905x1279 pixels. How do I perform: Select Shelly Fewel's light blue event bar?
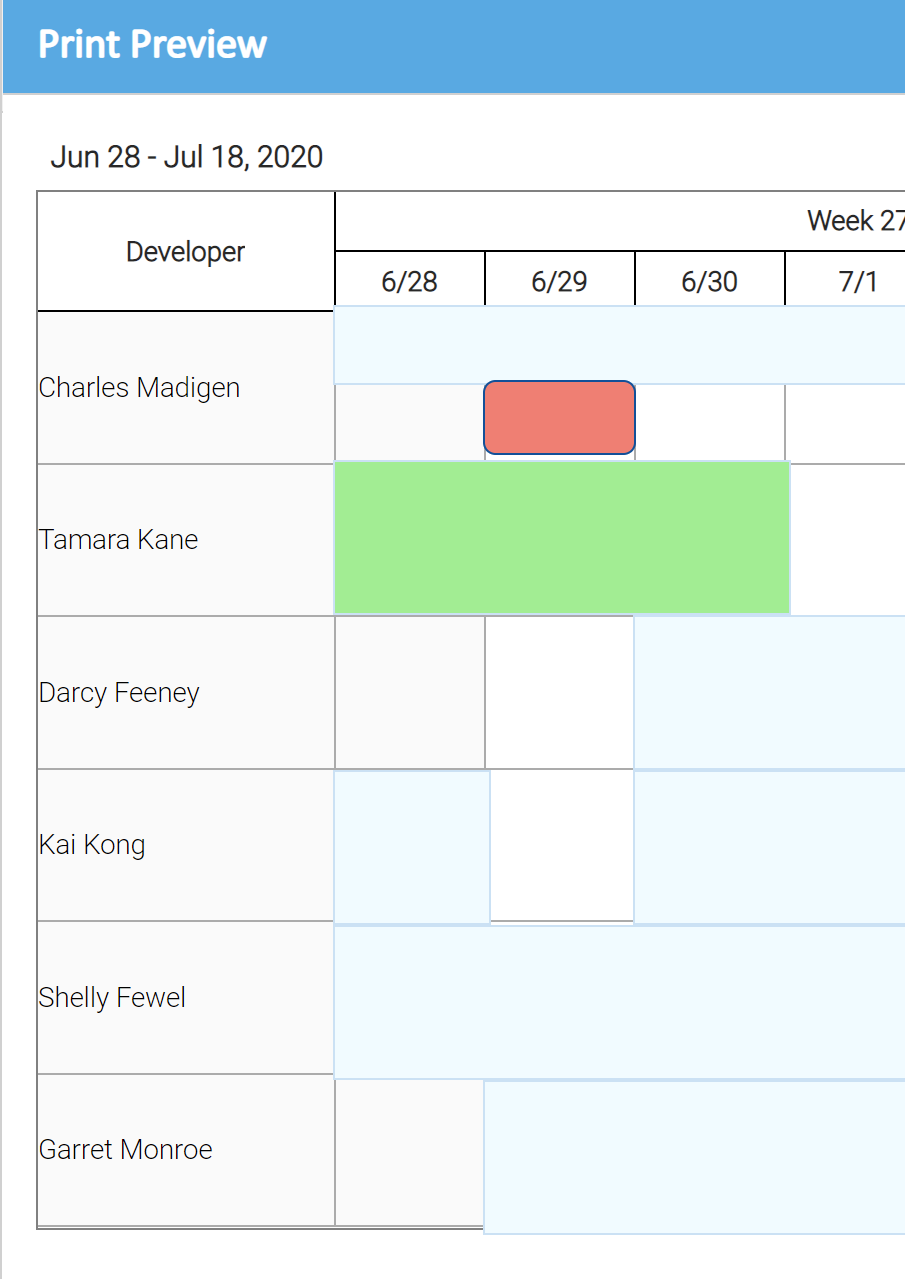point(618,1002)
